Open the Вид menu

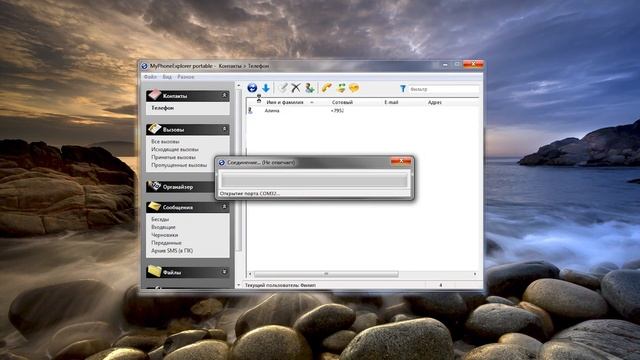click(x=167, y=77)
